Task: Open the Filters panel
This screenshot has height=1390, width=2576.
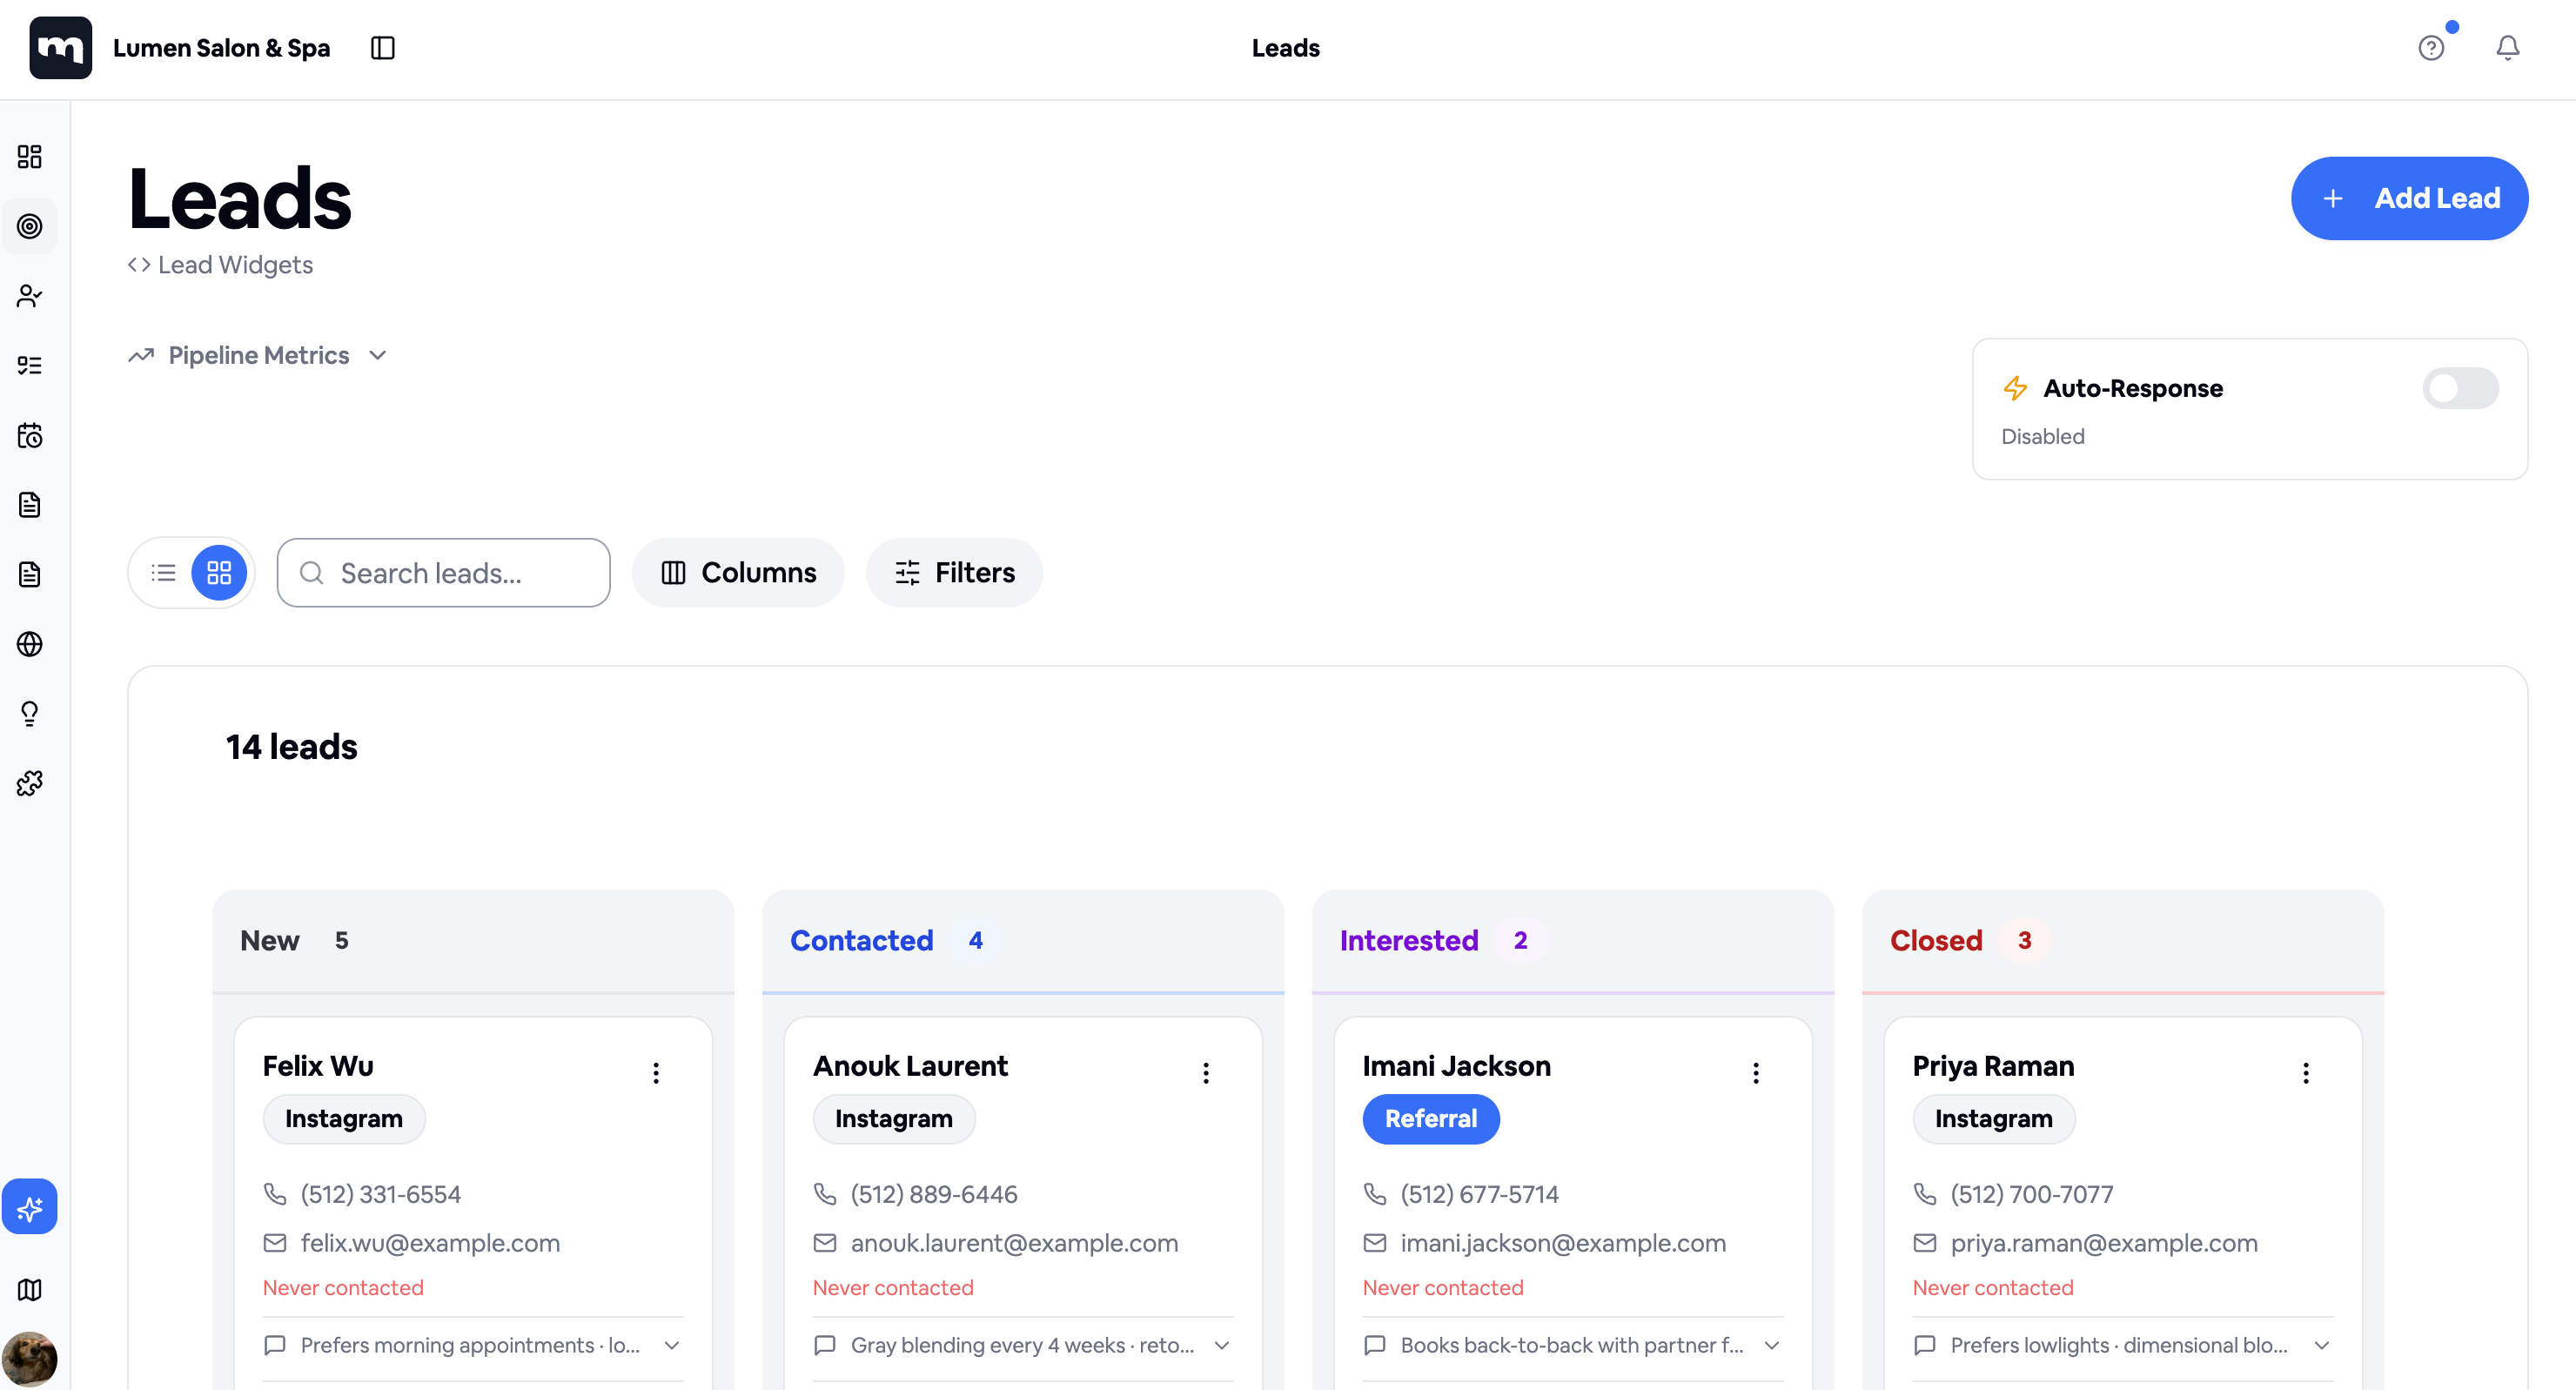Action: coord(954,573)
